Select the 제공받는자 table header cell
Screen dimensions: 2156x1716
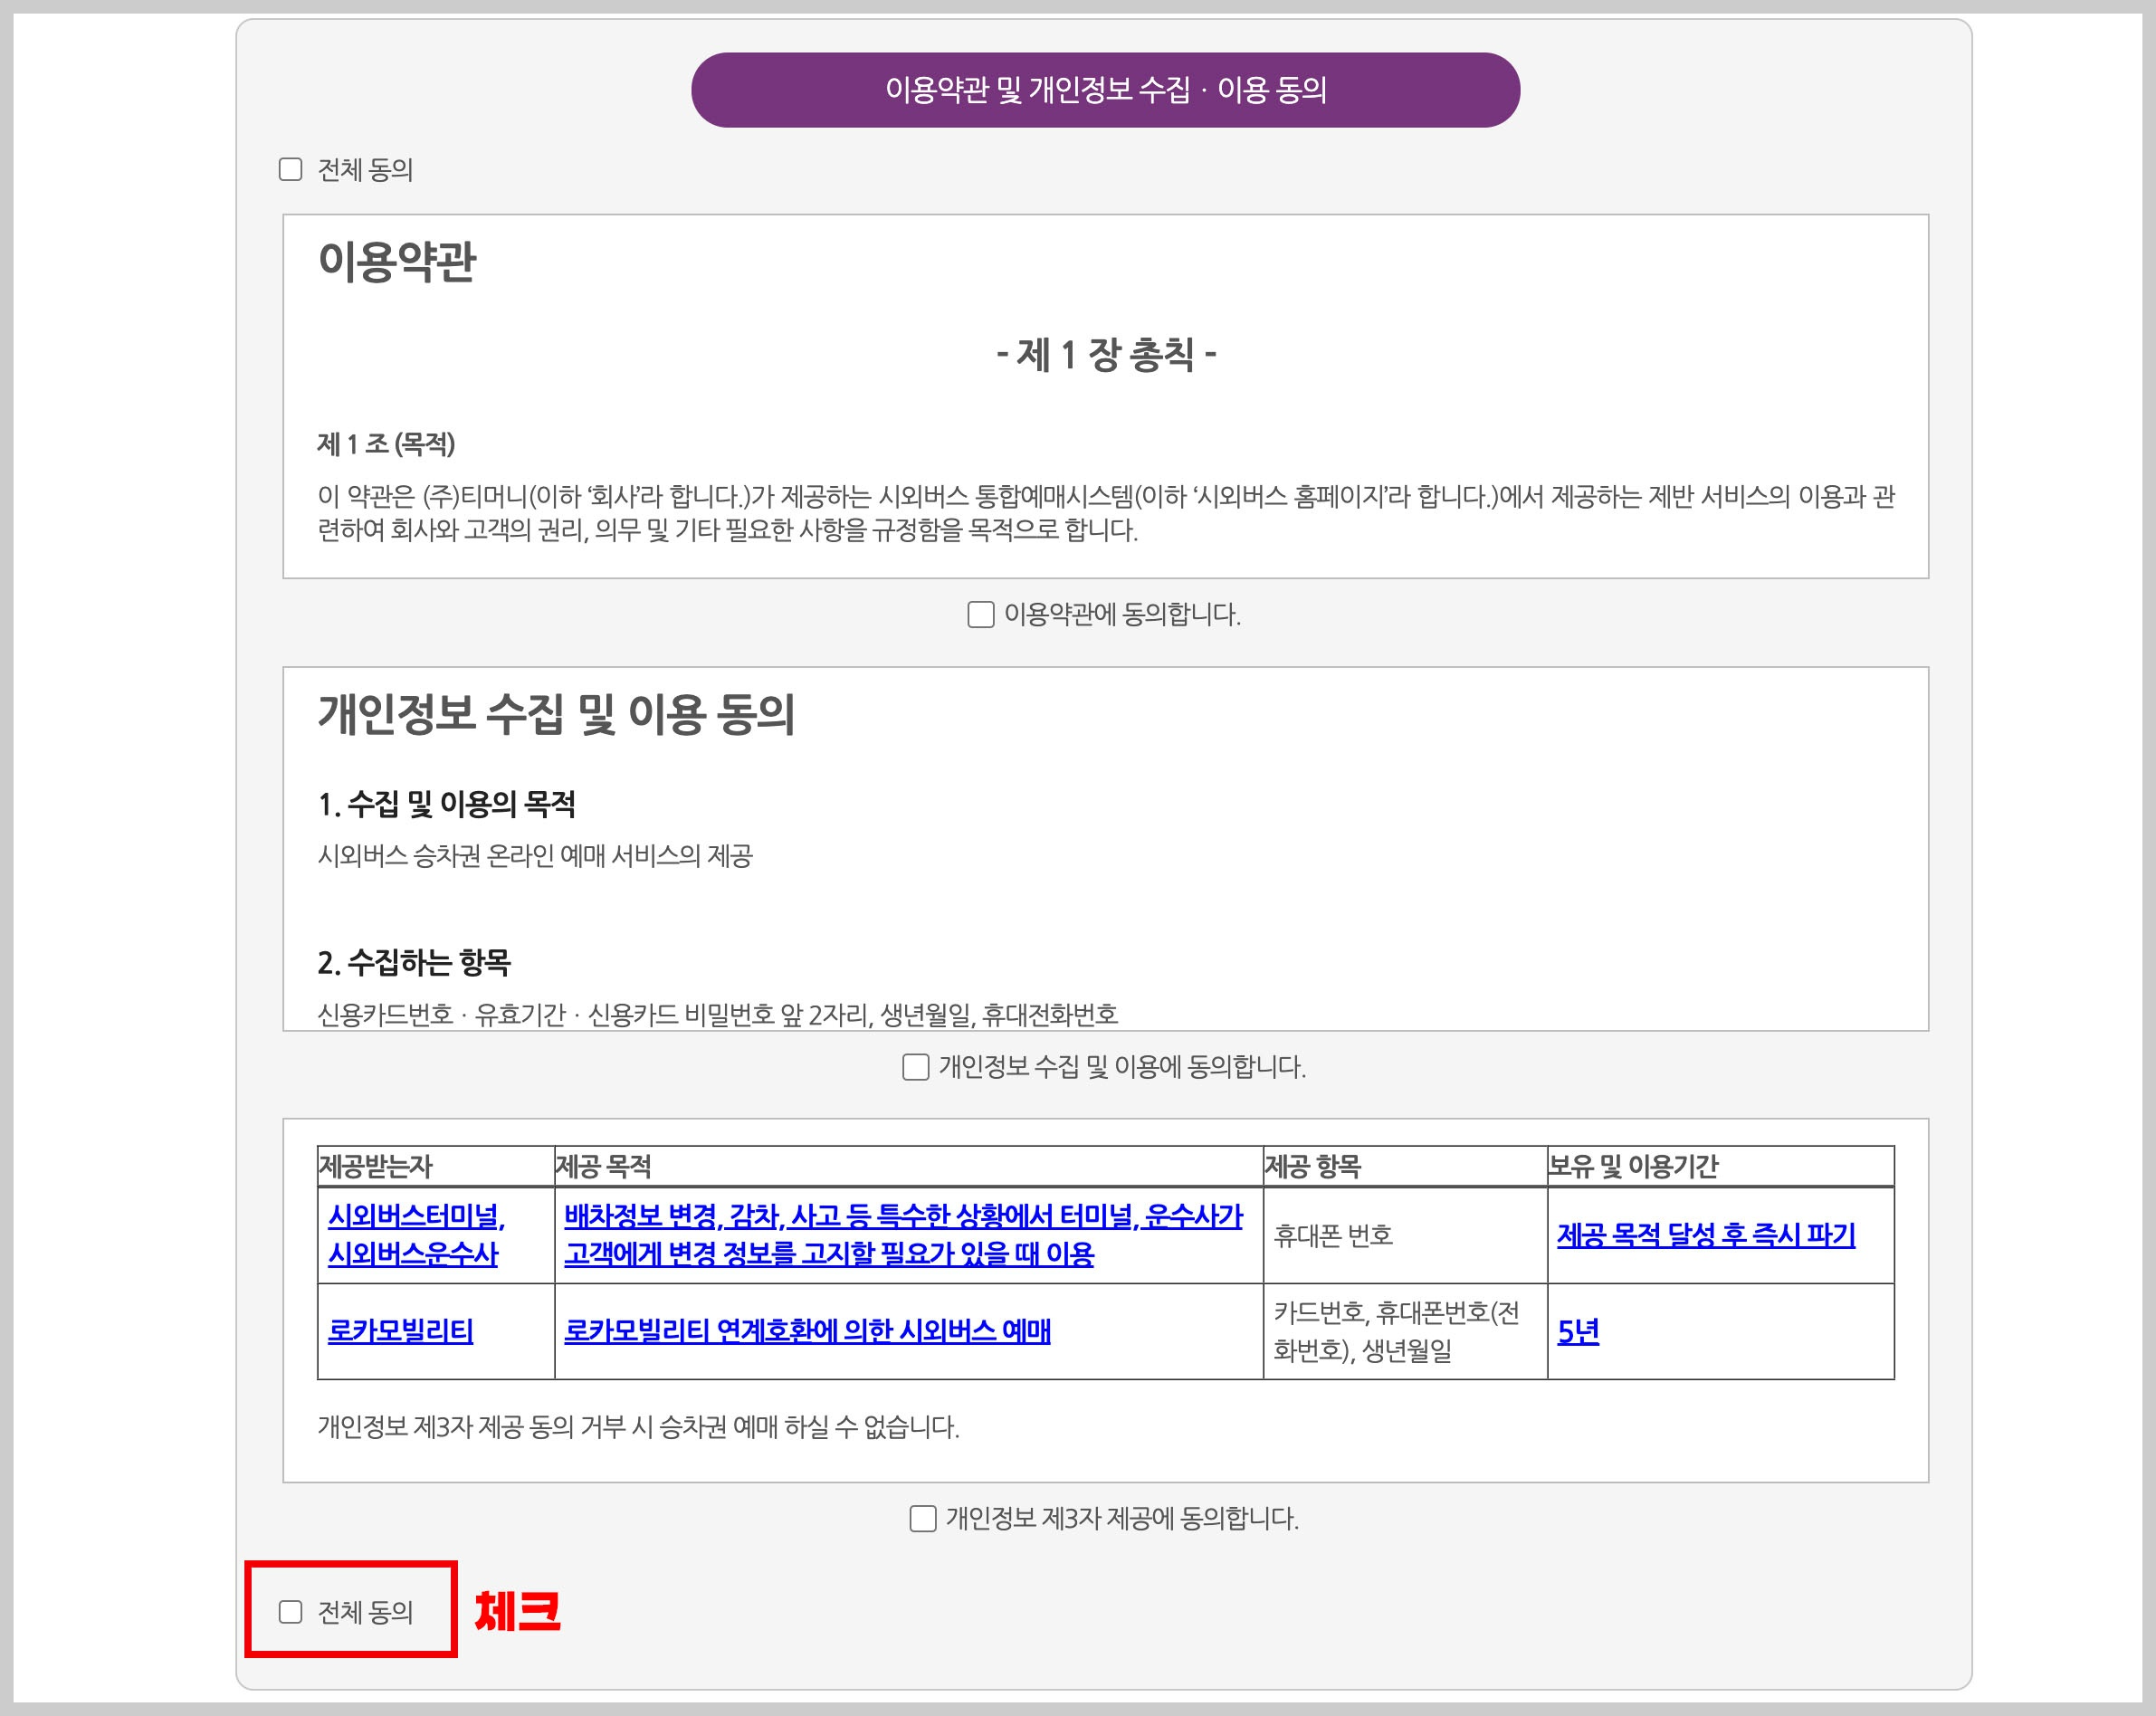(380, 1168)
